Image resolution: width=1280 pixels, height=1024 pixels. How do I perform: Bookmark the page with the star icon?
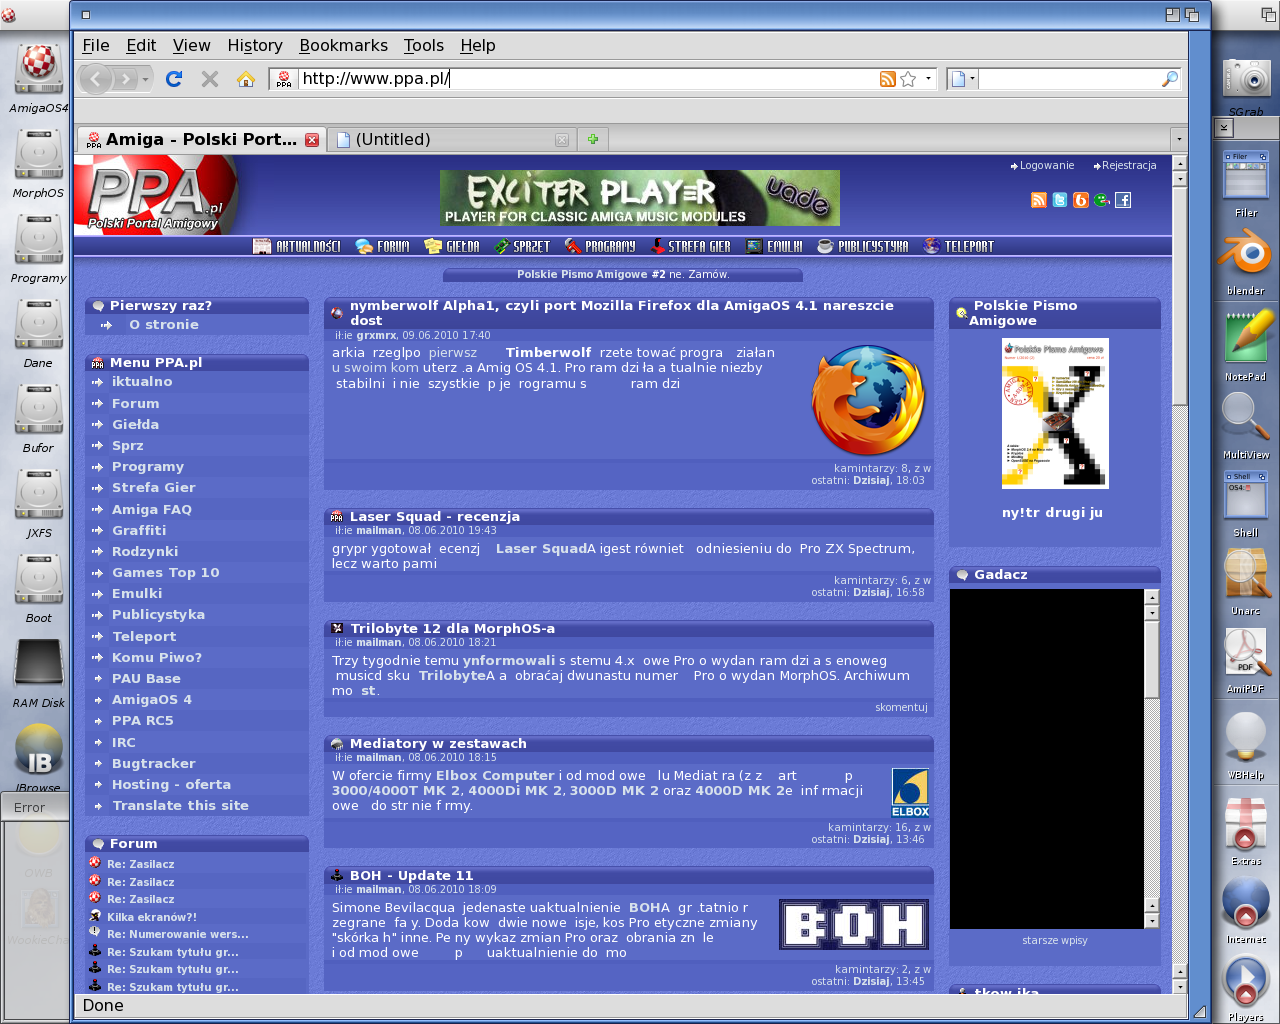(908, 79)
